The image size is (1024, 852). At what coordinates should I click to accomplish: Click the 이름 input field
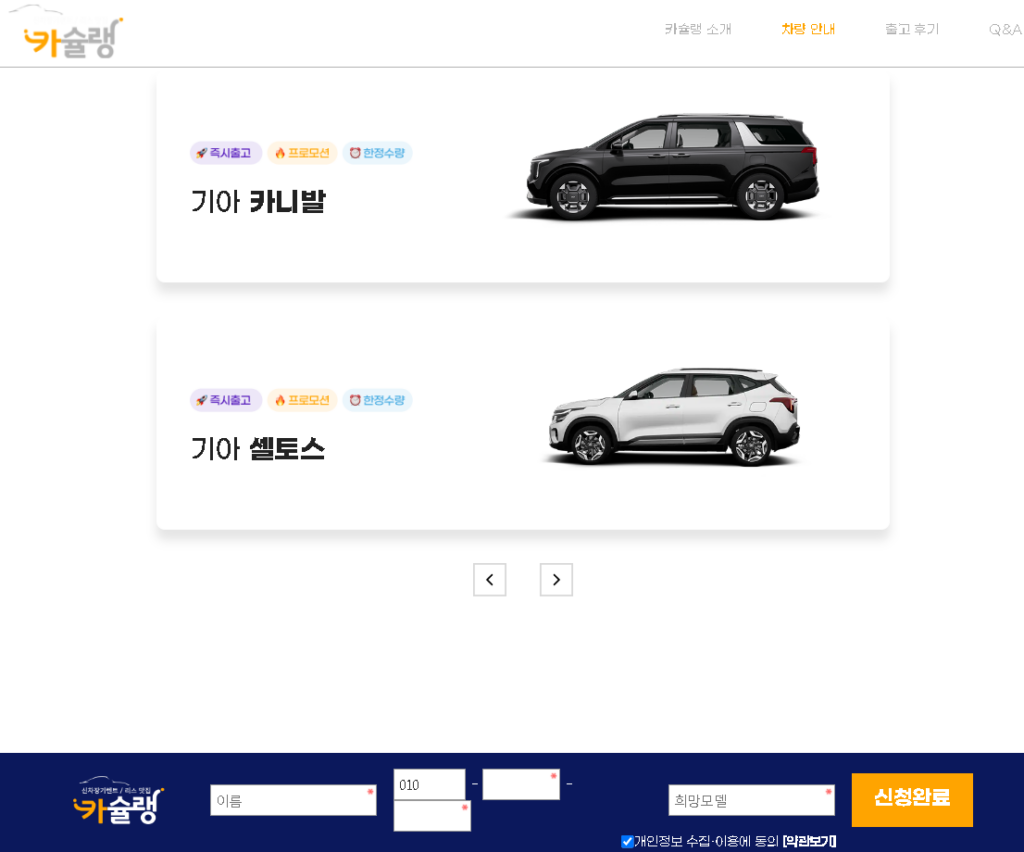292,800
